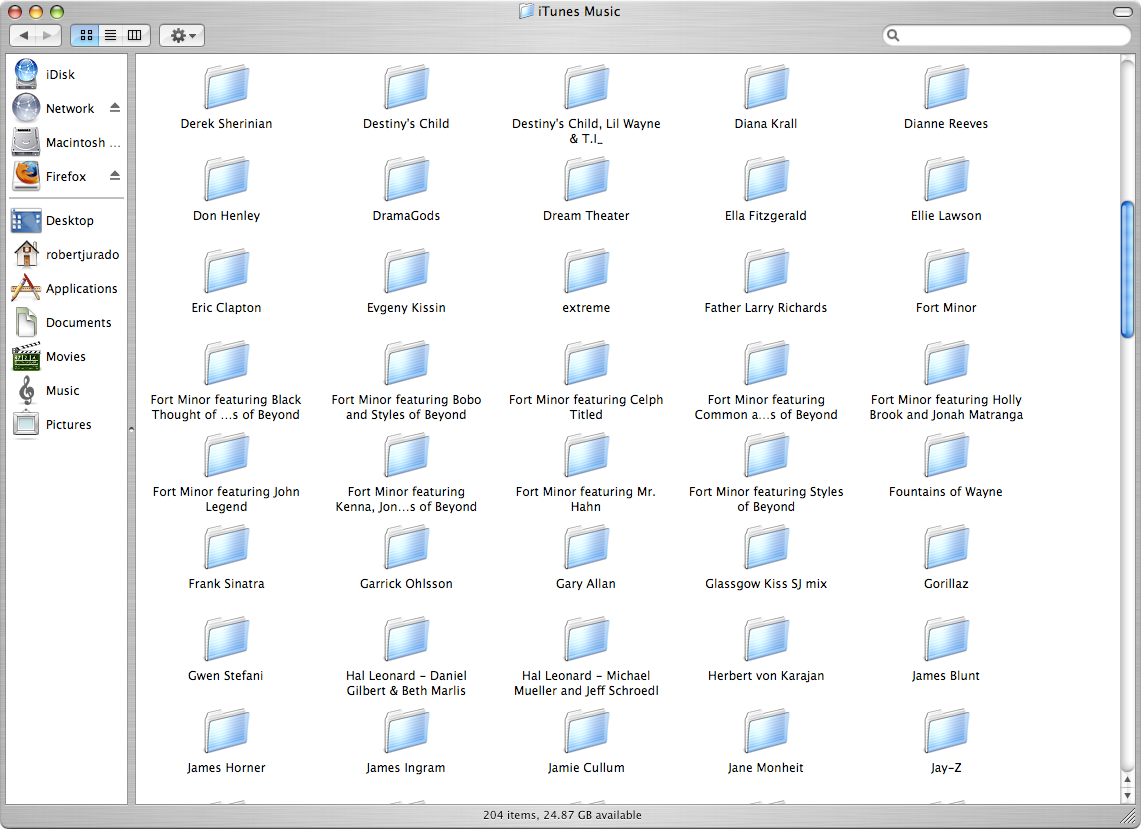Viewport: 1141px width, 829px height.
Task: Toggle toolbar with the pill button
Action: 1122,12
